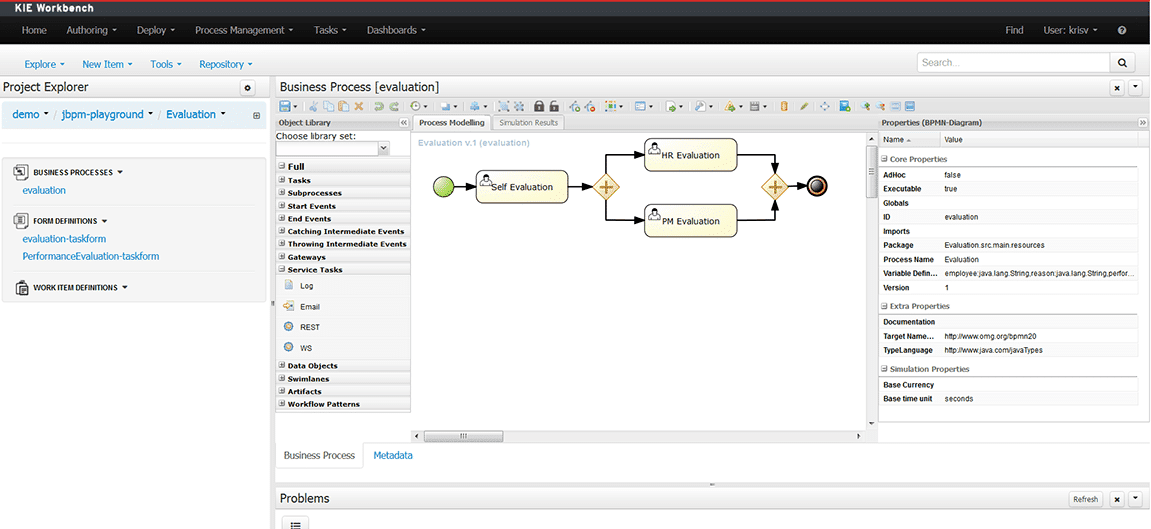The image size is (1151, 529).
Task: Click the open Unlock padlock icon
Action: [554, 106]
